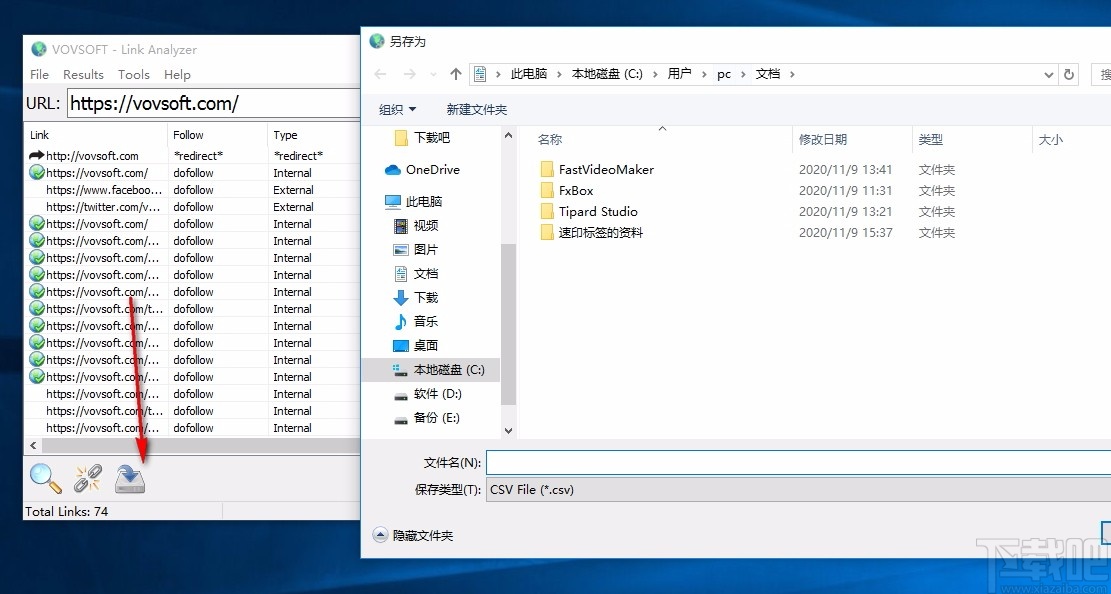Go up one folder level using the up arrow
Viewport: 1111px width, 594px height.
click(x=456, y=73)
